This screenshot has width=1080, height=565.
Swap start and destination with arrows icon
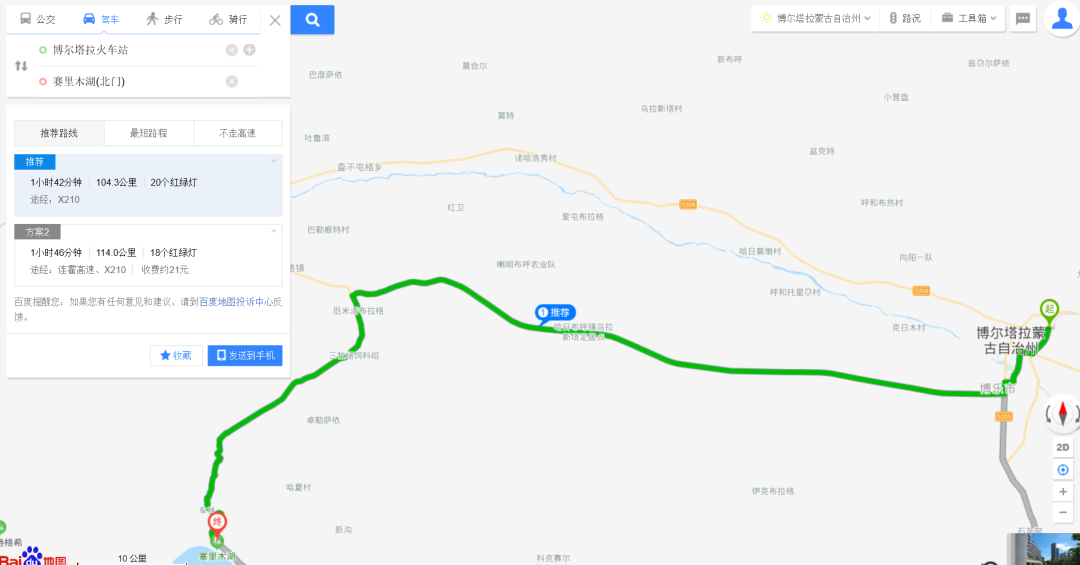pos(21,66)
